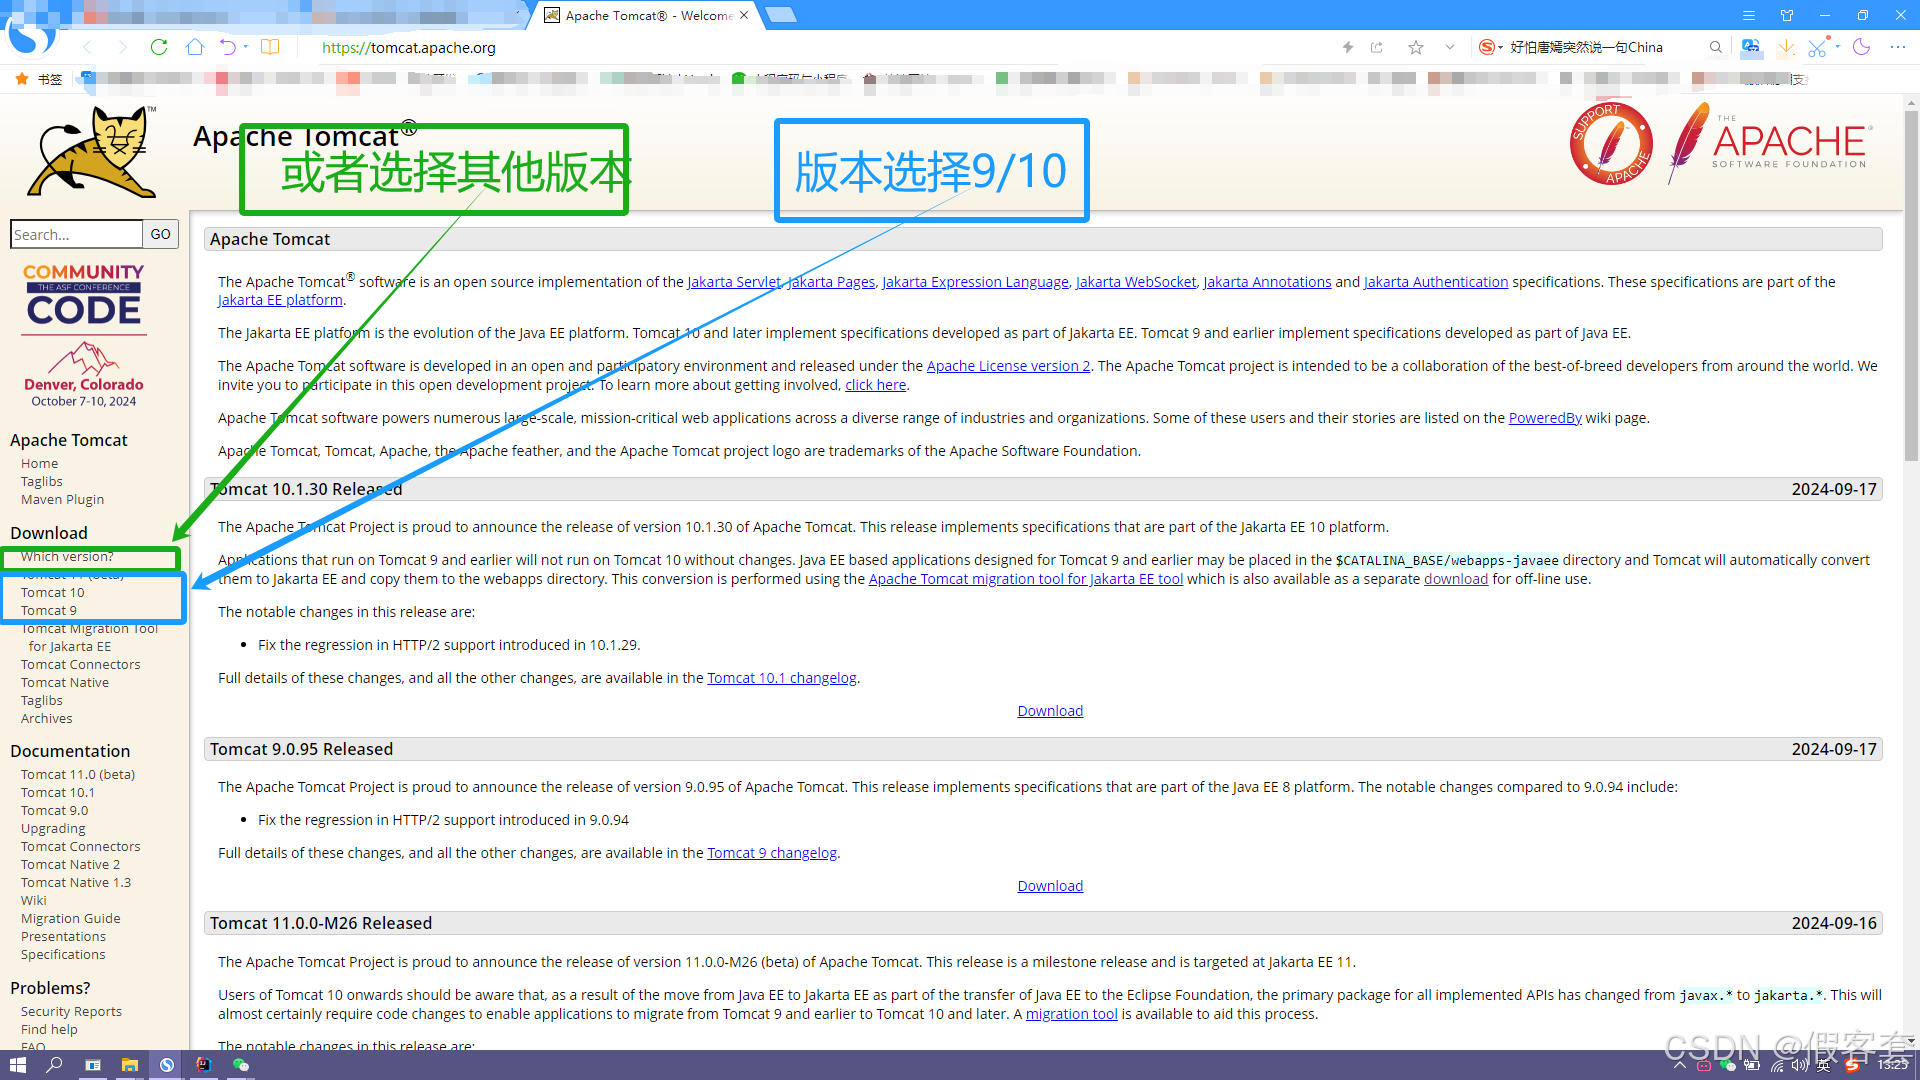1920x1080 pixels.
Task: Click Download under Tomcat 9.0.95 release
Action: tap(1050, 886)
